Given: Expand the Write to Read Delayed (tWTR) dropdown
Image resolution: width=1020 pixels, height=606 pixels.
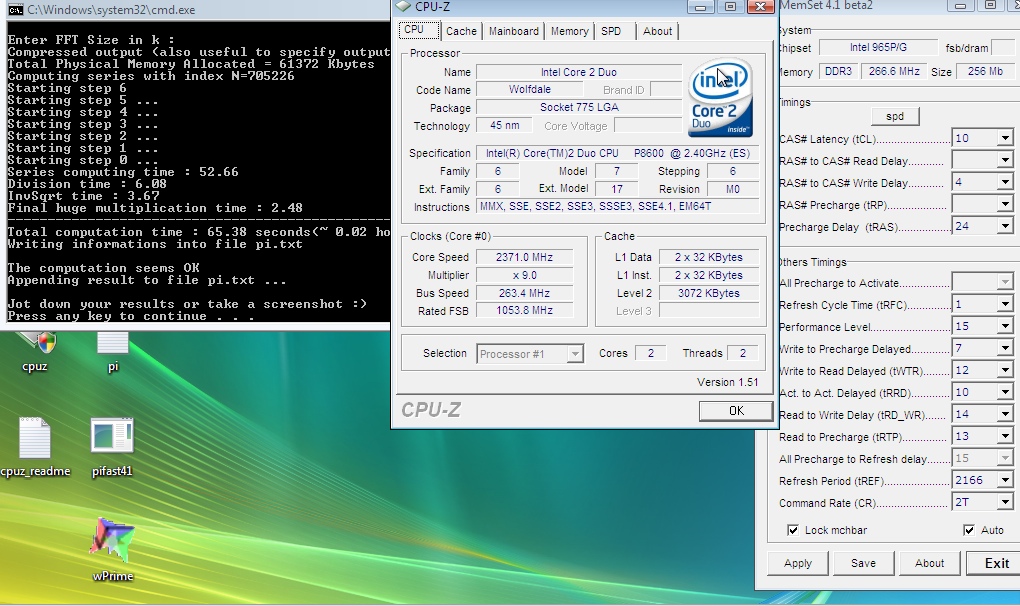Looking at the screenshot, I should (x=1005, y=371).
